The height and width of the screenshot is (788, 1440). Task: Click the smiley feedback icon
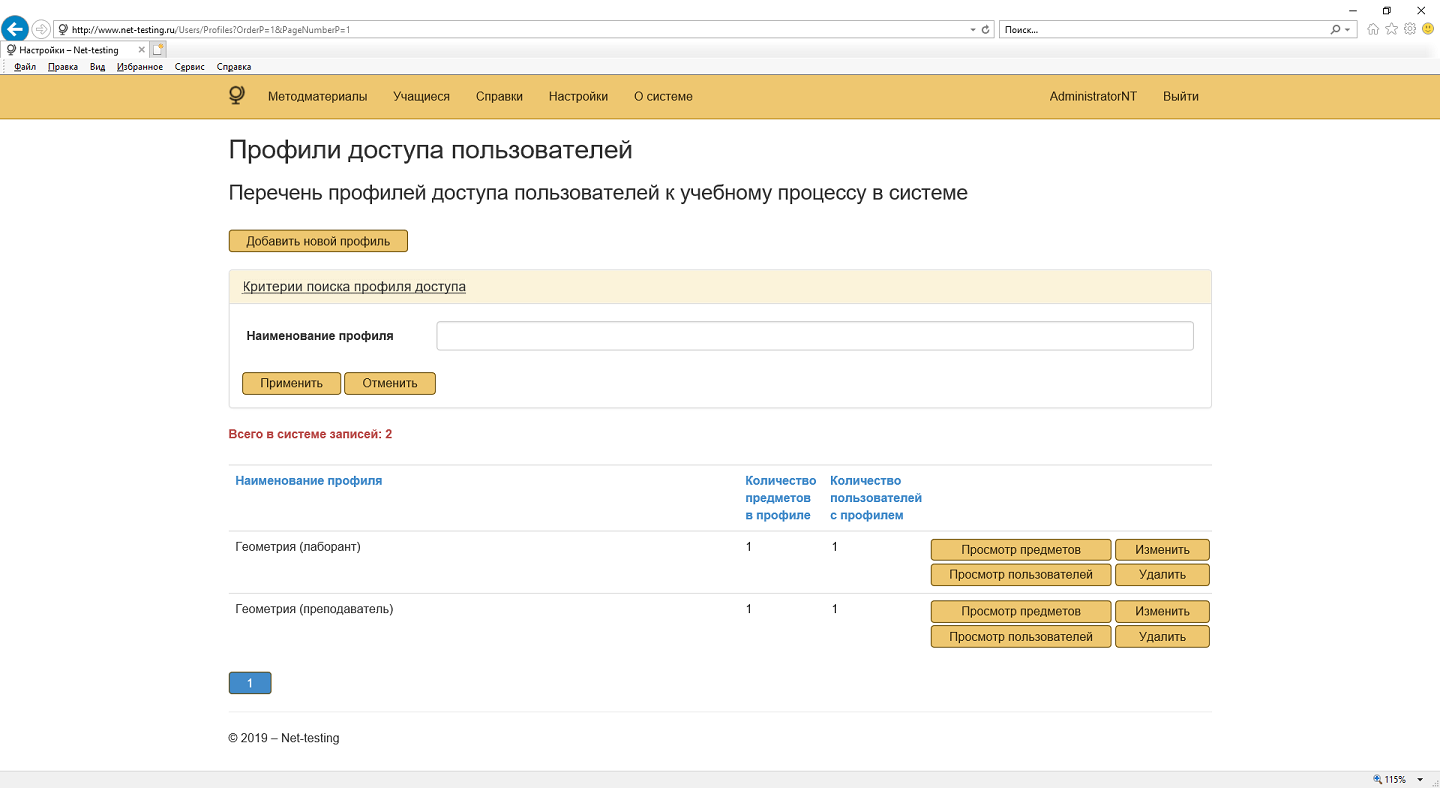(x=1427, y=29)
